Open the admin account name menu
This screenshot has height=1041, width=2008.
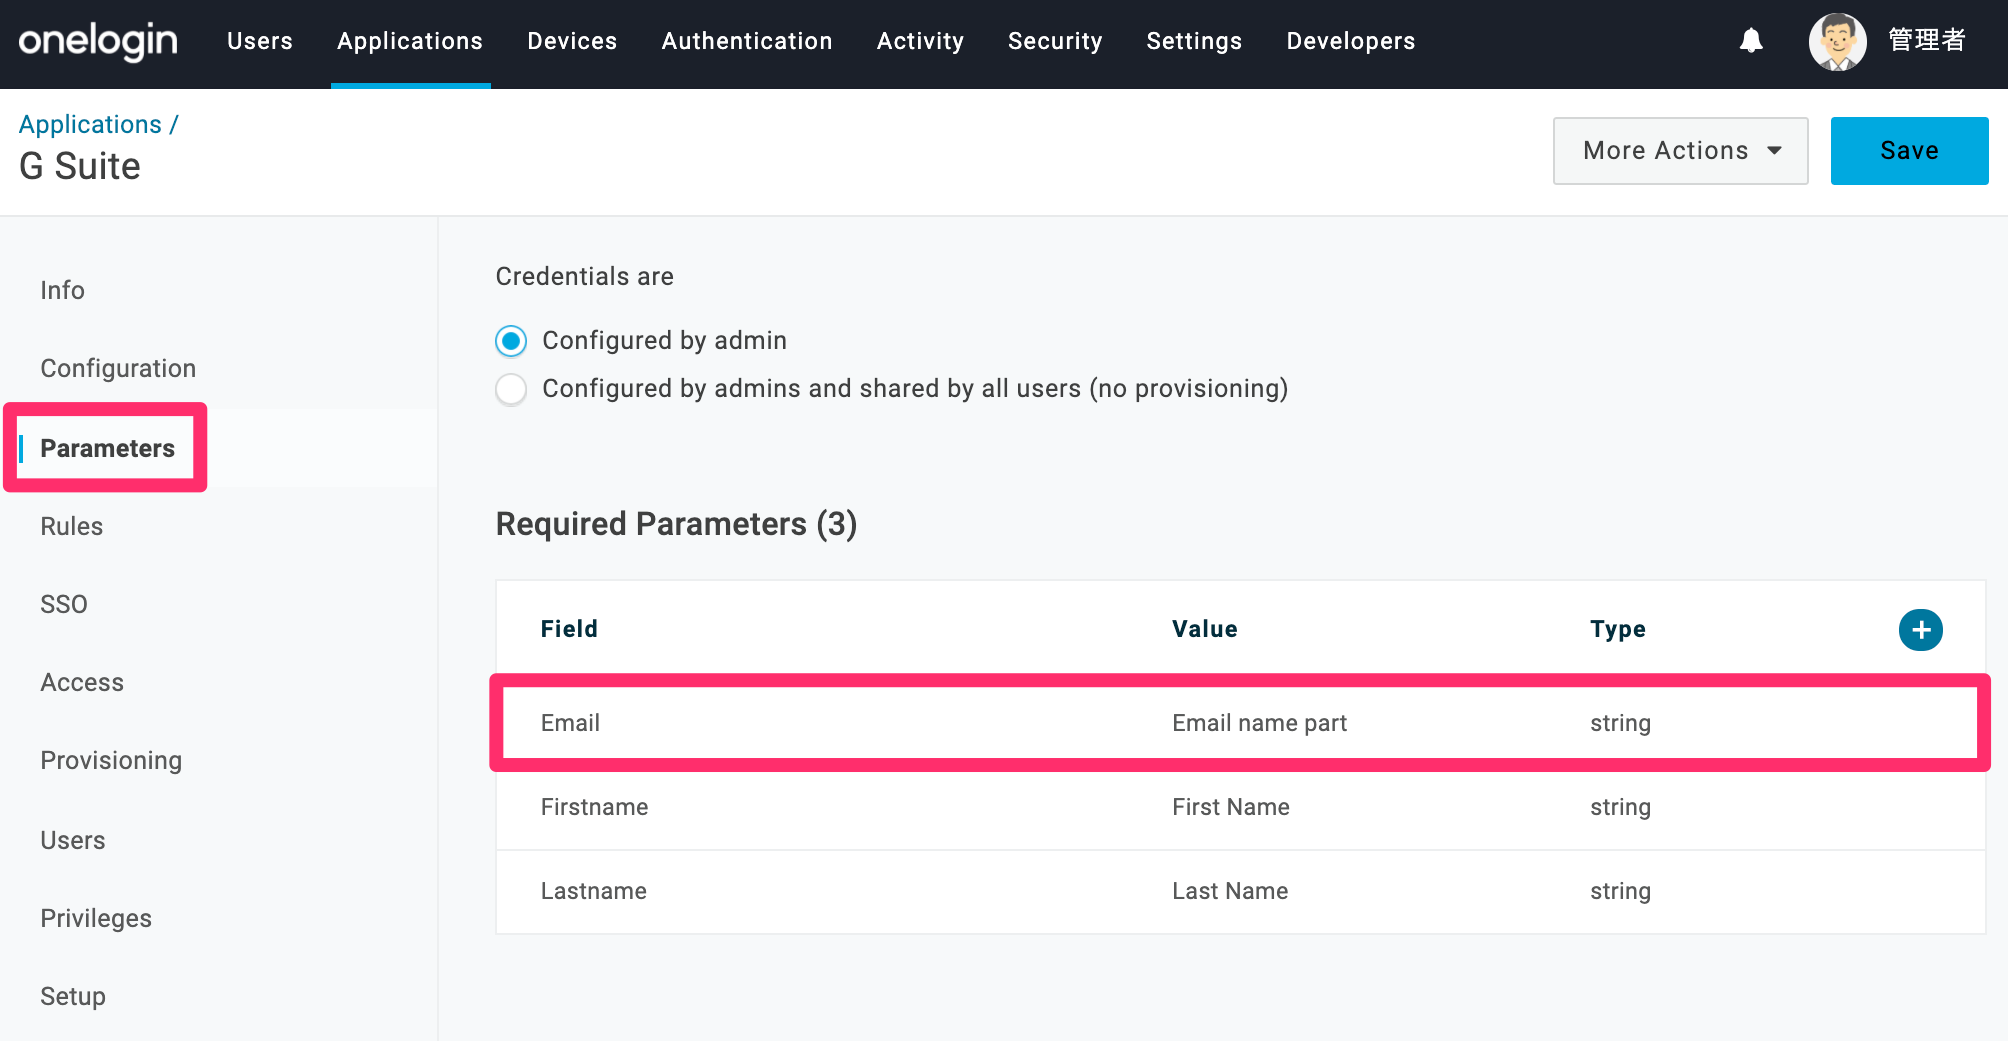[x=1927, y=41]
